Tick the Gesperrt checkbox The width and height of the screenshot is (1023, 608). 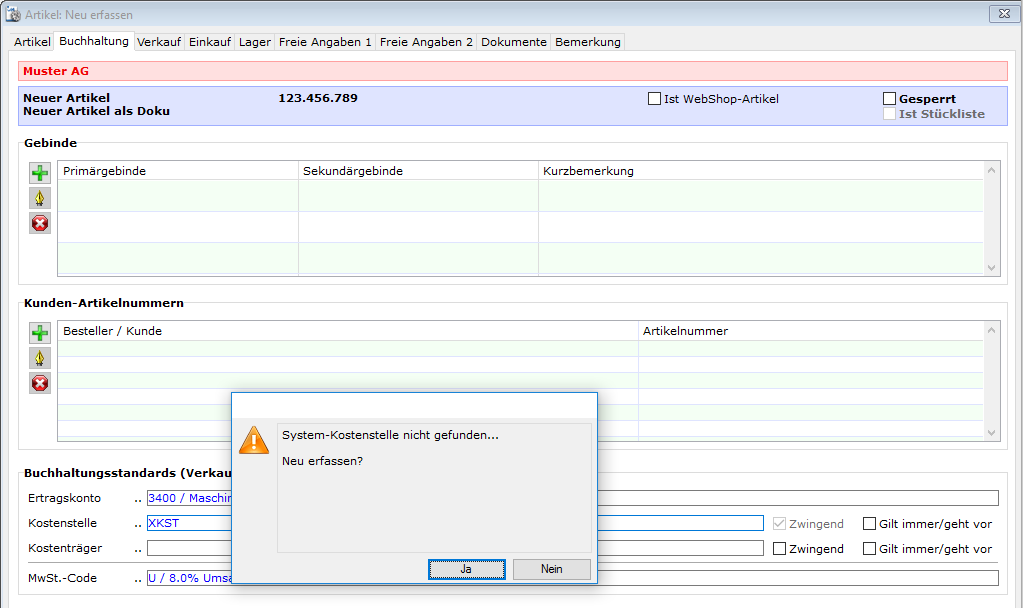click(x=889, y=99)
